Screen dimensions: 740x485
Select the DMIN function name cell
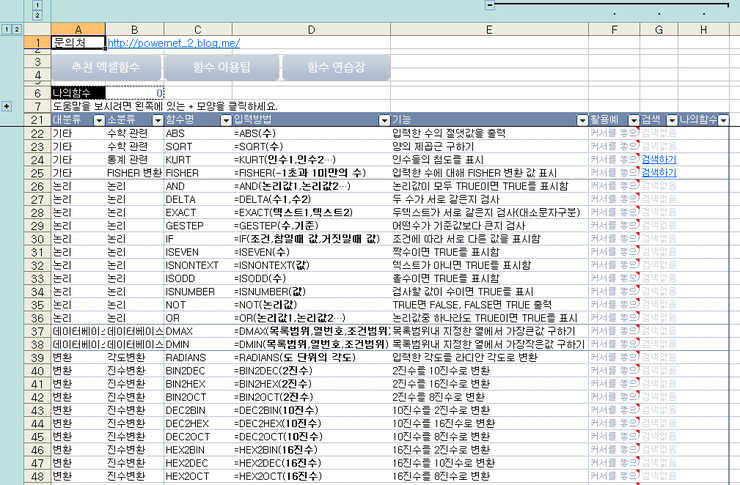[x=198, y=344]
